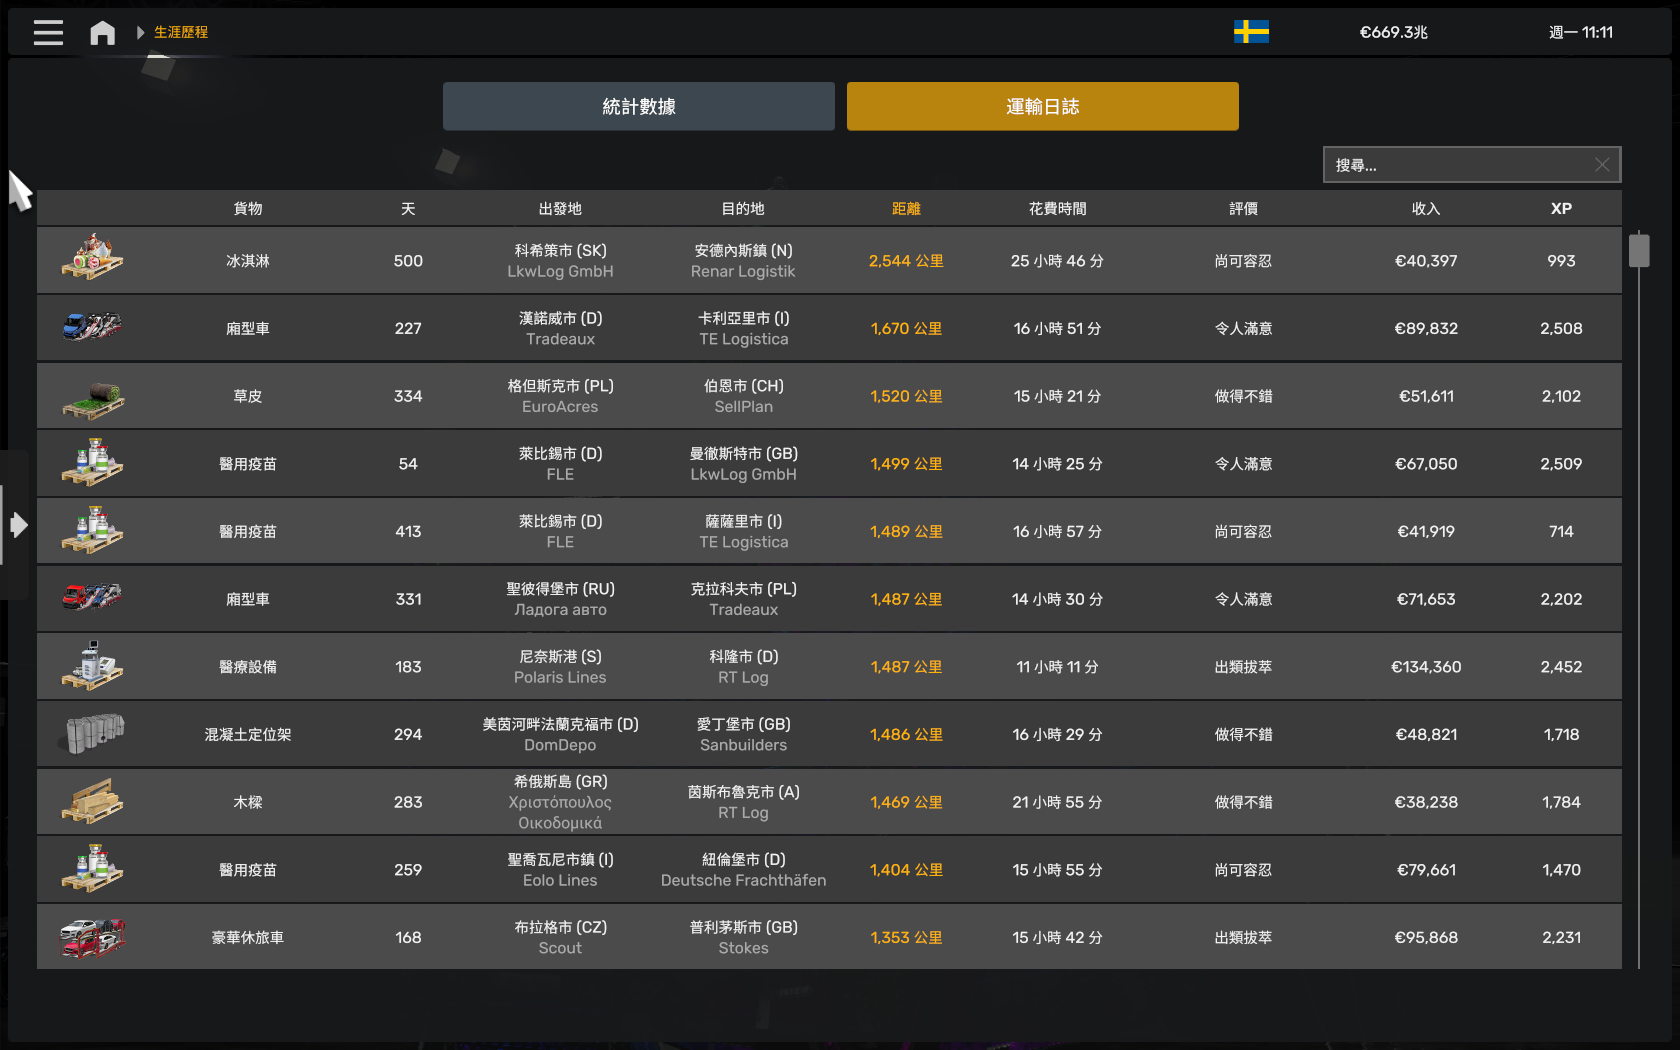Click the ice cream cargo icon
Image resolution: width=1680 pixels, height=1050 pixels.
pyautogui.click(x=92, y=258)
